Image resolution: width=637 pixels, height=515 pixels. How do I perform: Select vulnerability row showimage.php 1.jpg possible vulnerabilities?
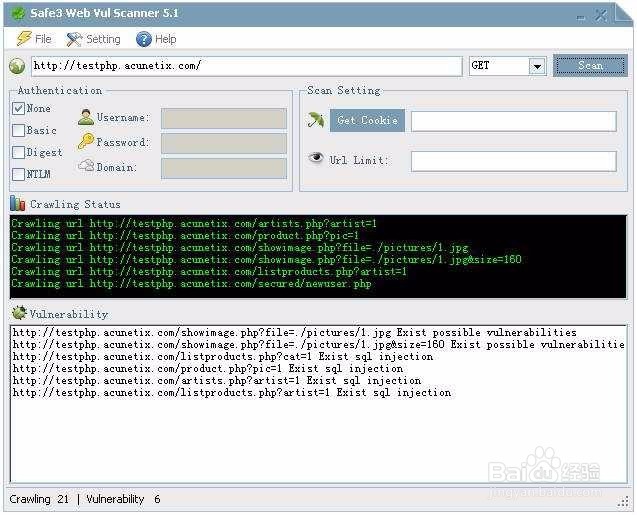click(295, 333)
